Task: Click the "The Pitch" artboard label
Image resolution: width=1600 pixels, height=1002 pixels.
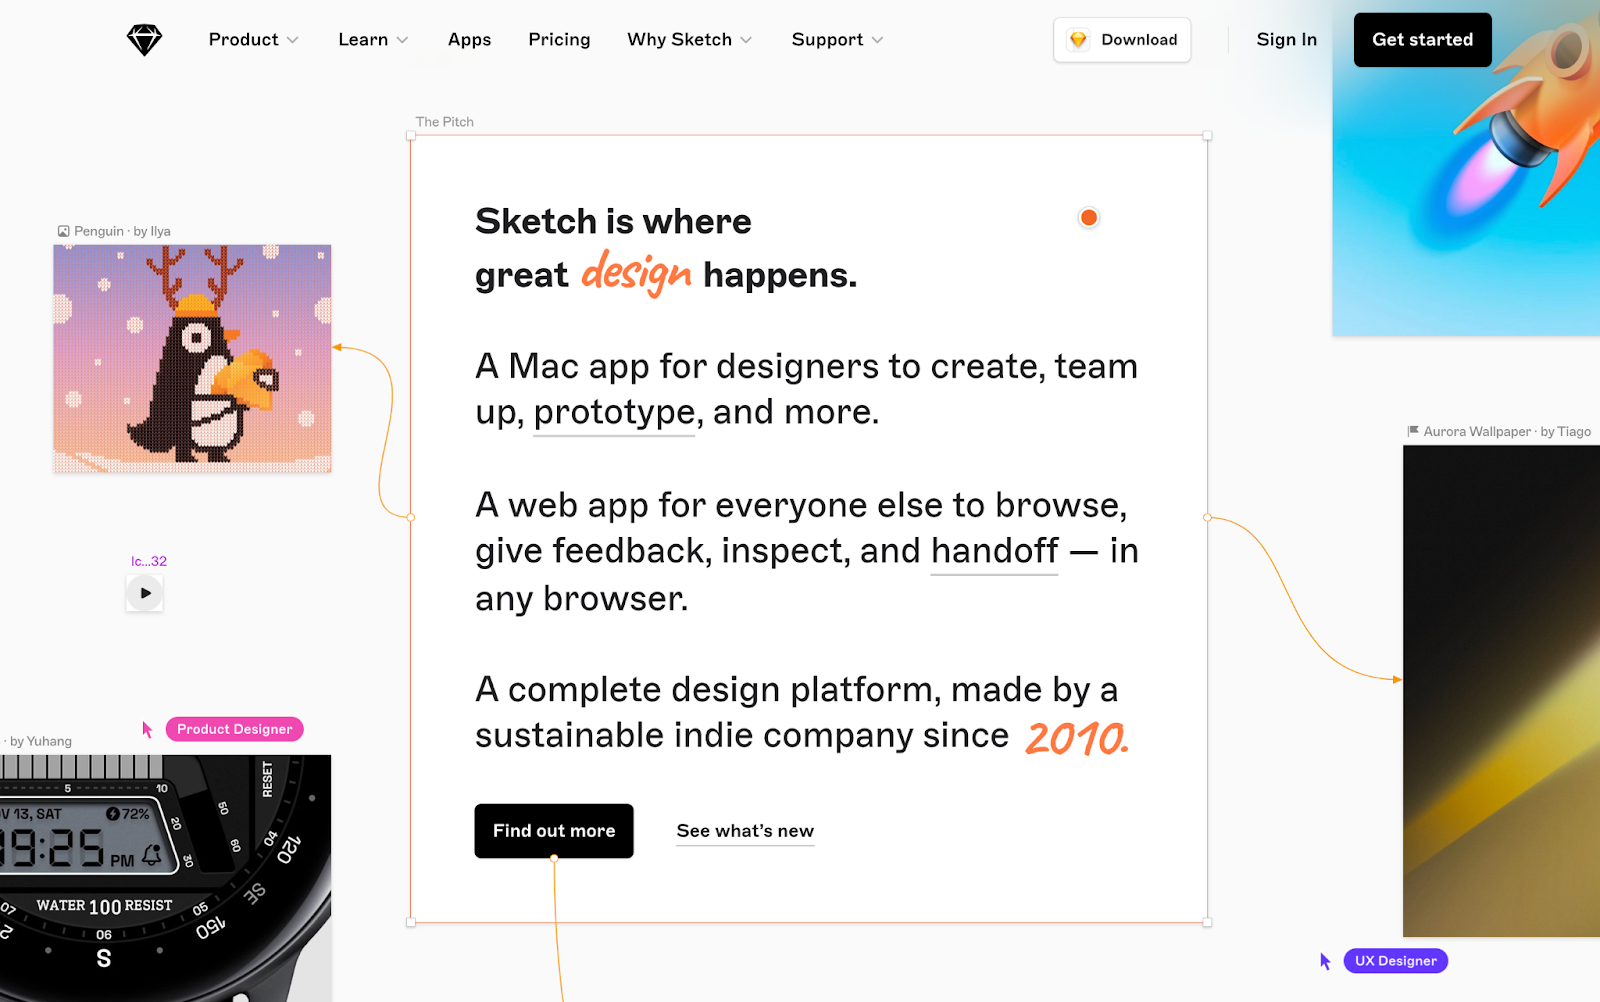Action: click(445, 122)
